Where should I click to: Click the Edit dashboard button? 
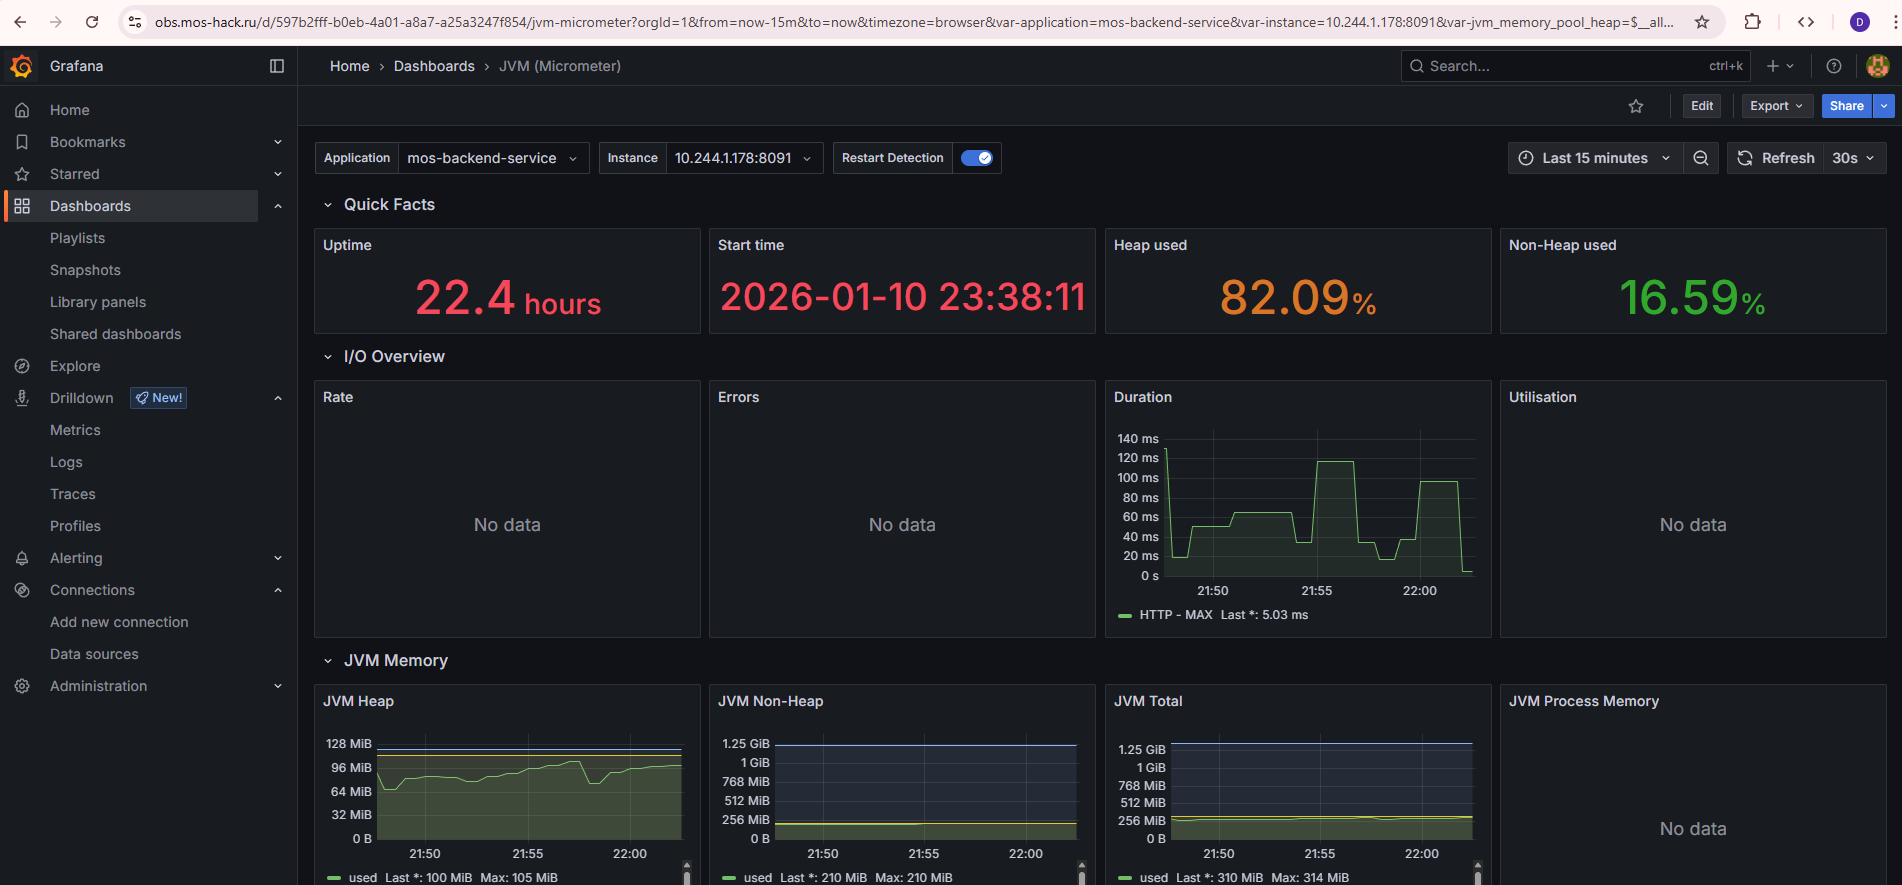1702,106
